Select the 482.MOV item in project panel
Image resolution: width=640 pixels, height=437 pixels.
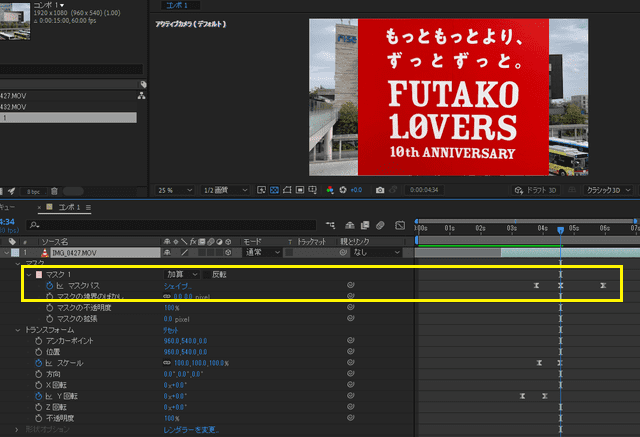click(13, 107)
